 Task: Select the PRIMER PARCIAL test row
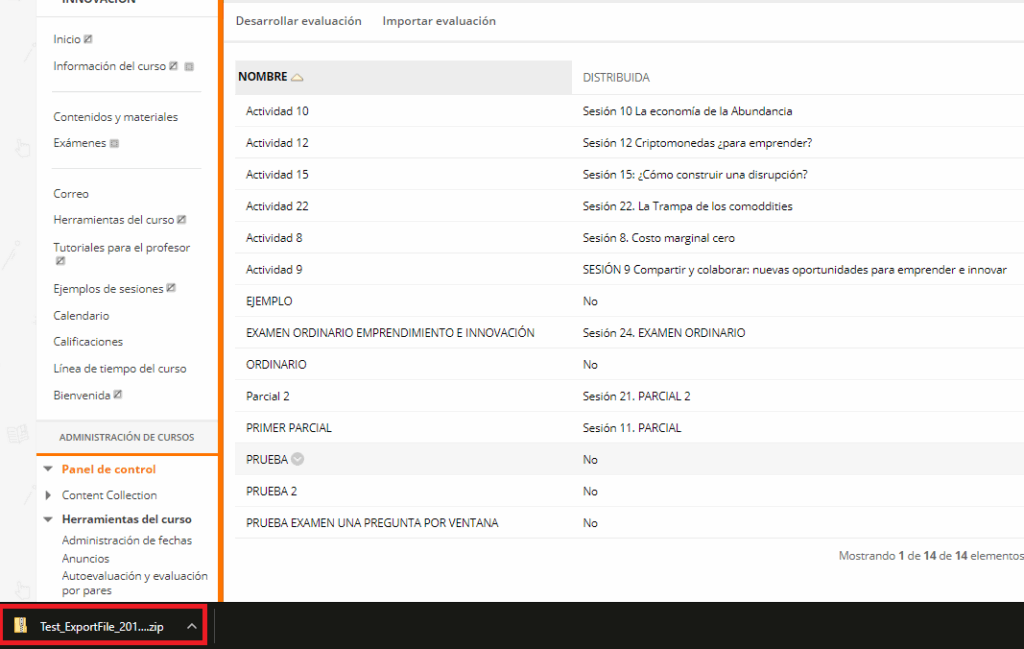point(289,428)
